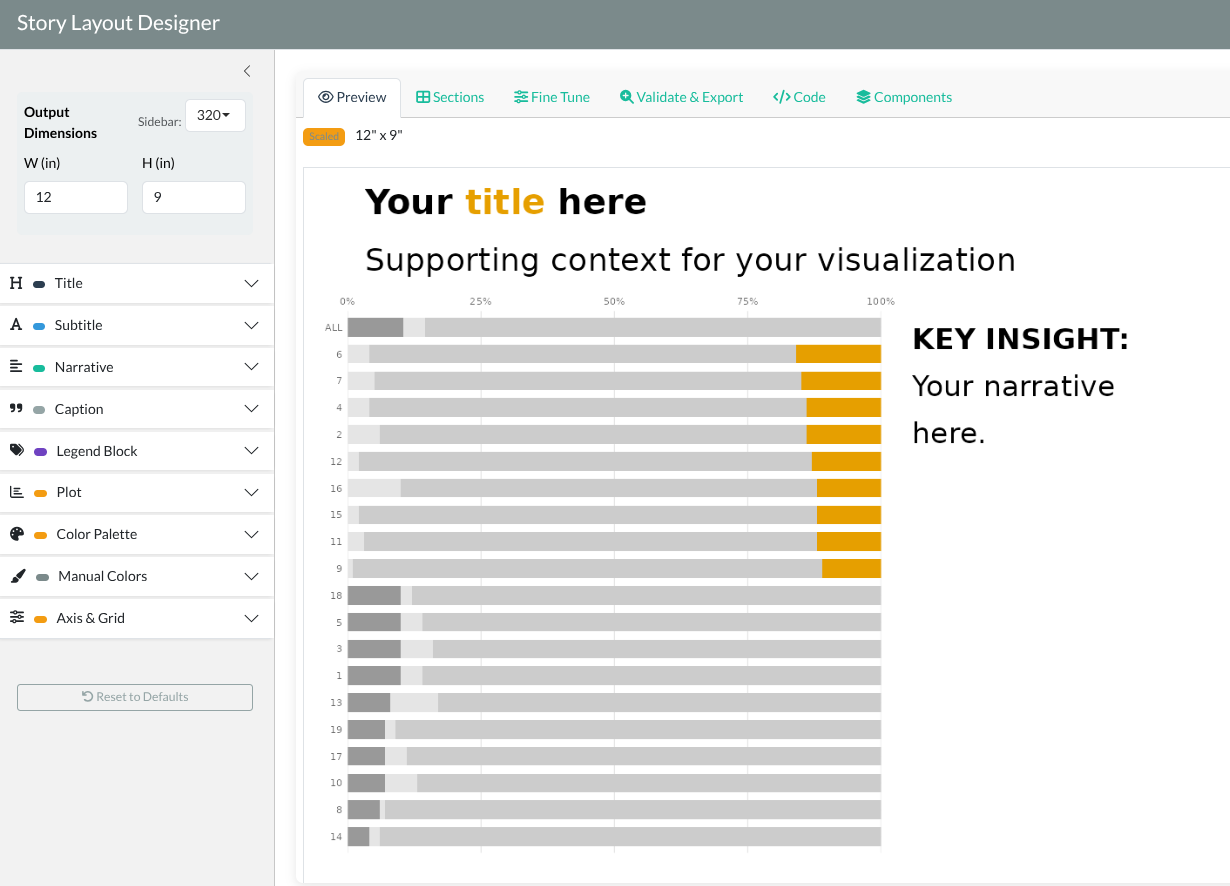Expand the Plot settings panel

pyautogui.click(x=252, y=492)
